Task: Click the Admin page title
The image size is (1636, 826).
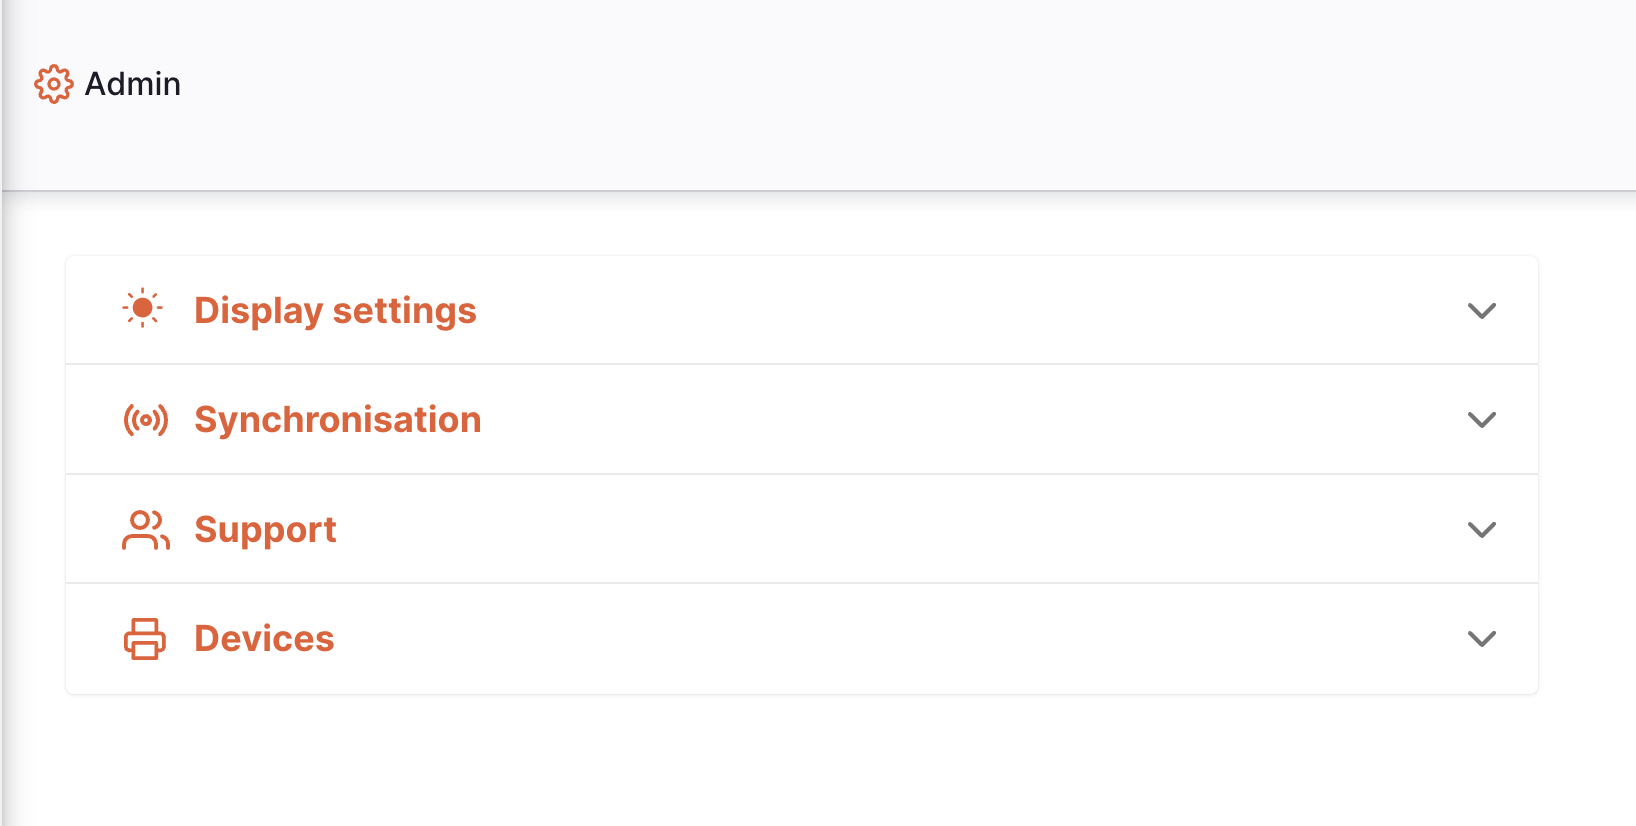Action: 133,84
